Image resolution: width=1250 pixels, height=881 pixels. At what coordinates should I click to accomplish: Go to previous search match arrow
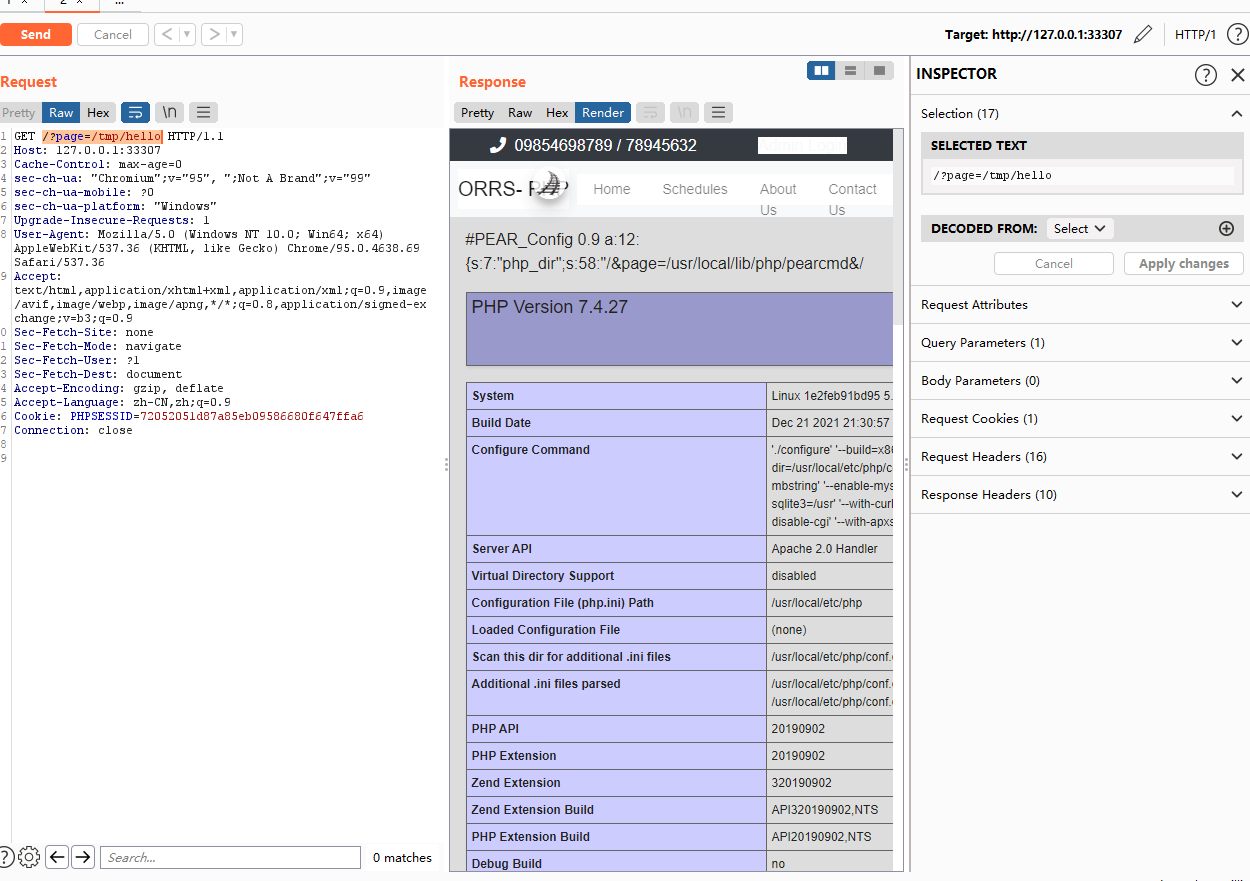[x=57, y=857]
